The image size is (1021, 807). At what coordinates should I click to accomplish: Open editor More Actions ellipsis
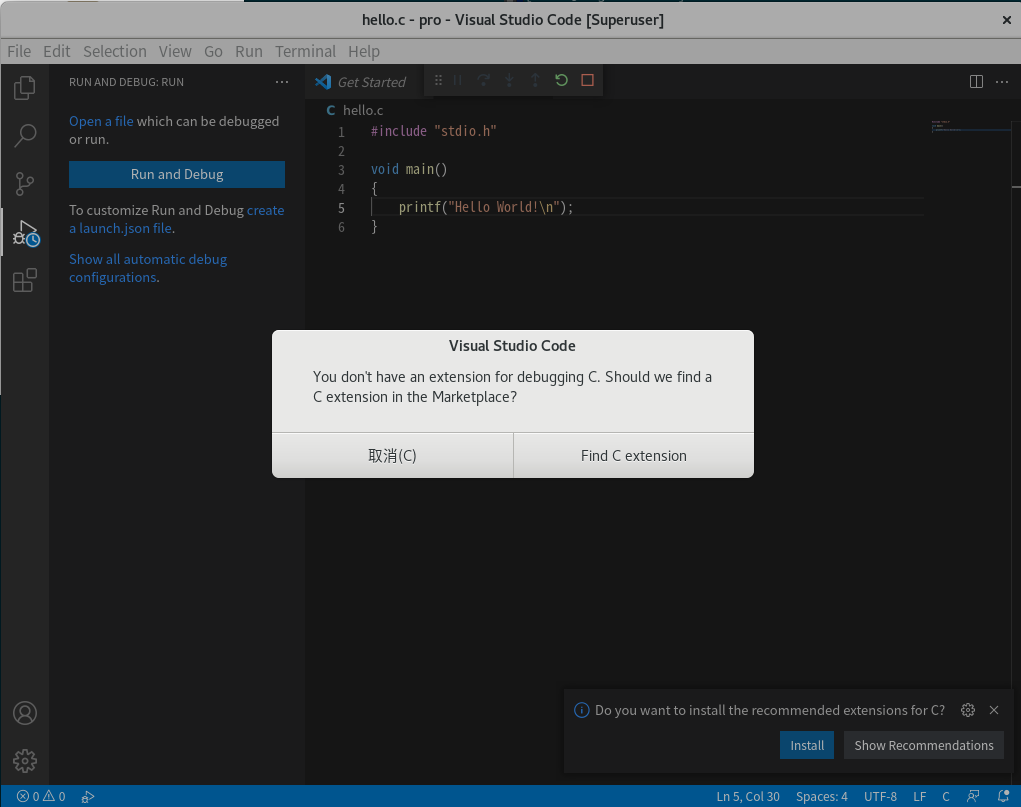tap(1002, 81)
